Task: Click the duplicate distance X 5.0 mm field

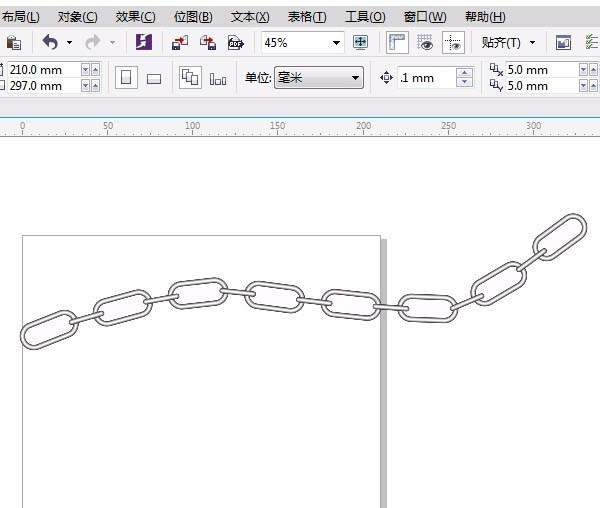Action: 542,70
